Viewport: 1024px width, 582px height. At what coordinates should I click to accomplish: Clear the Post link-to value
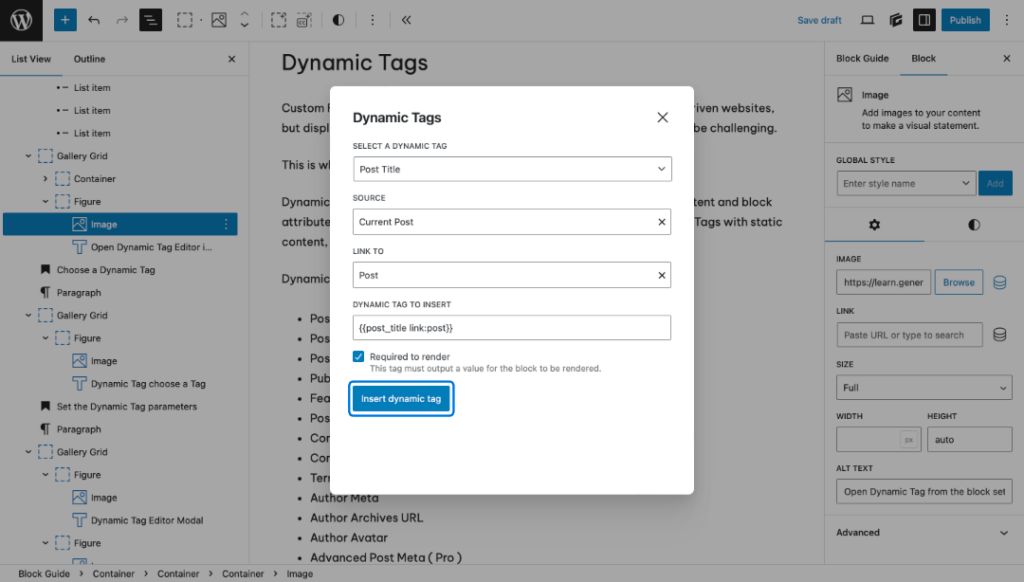coord(662,276)
